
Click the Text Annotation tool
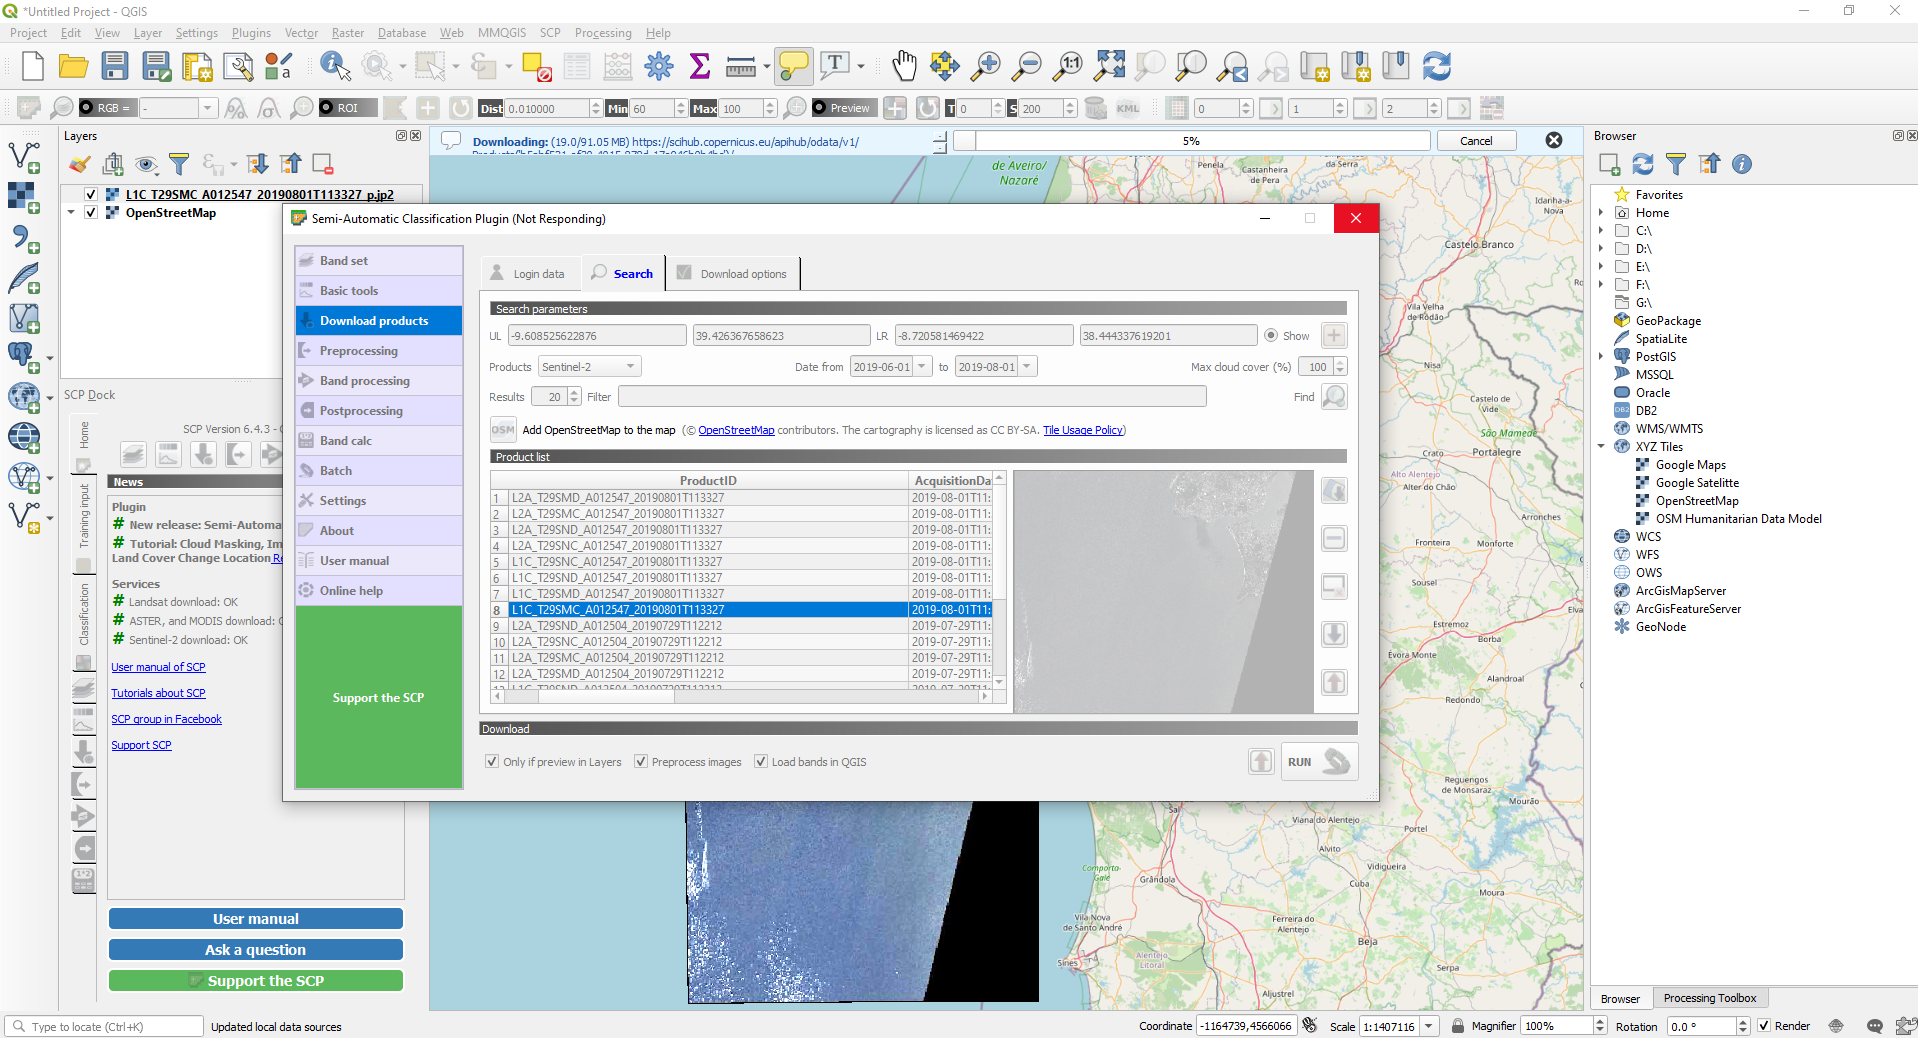[834, 67]
